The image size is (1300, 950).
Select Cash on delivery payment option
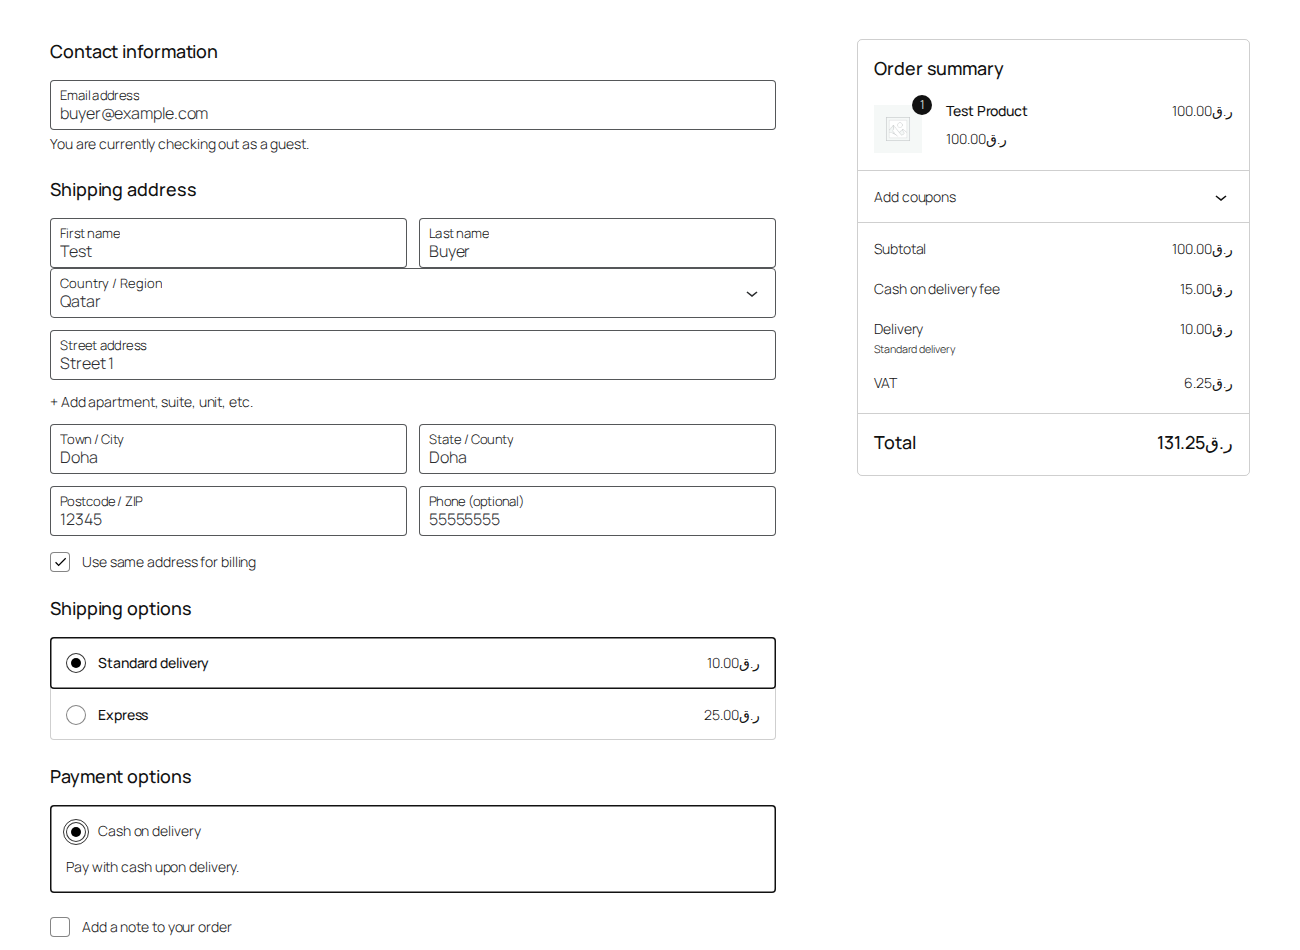point(76,831)
